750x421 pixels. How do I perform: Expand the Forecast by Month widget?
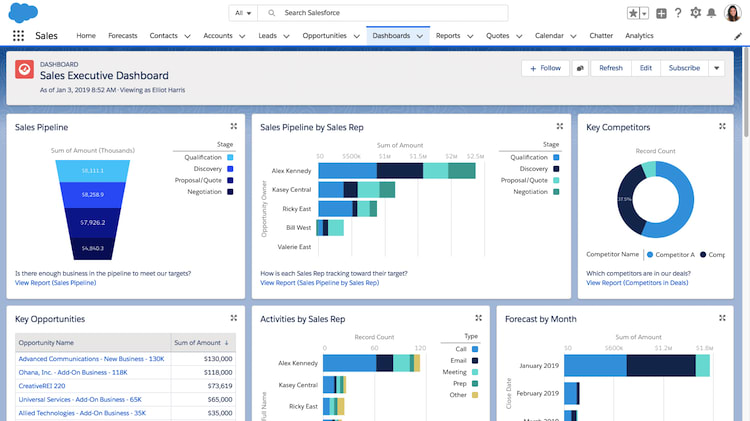tap(722, 318)
